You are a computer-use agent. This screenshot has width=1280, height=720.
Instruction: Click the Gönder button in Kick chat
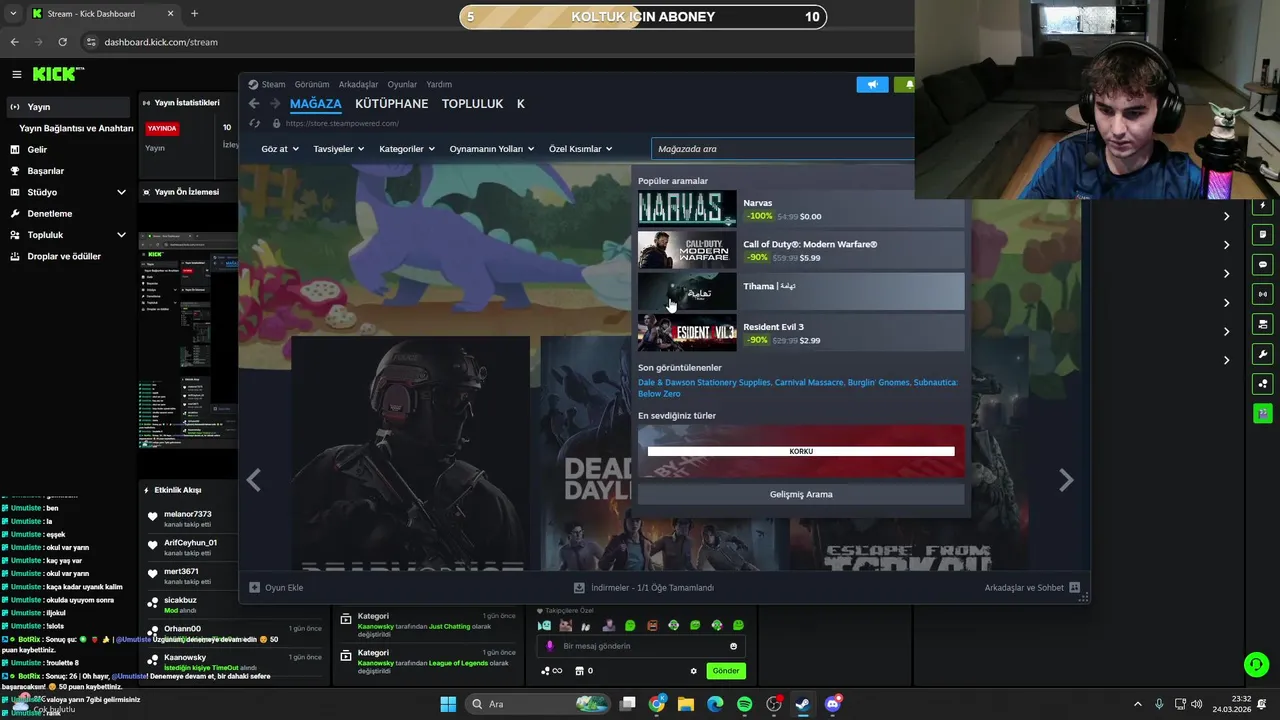(x=726, y=671)
